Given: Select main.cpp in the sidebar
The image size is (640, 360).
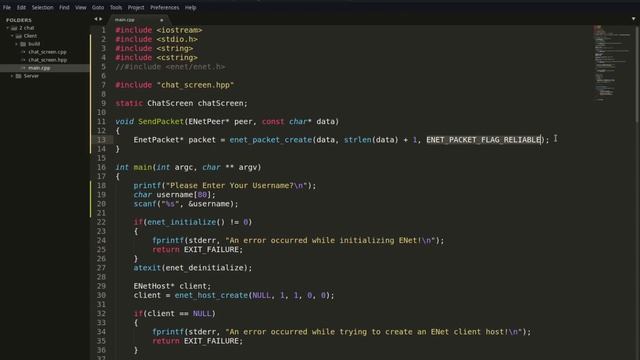Looking at the screenshot, I should pyautogui.click(x=39, y=68).
